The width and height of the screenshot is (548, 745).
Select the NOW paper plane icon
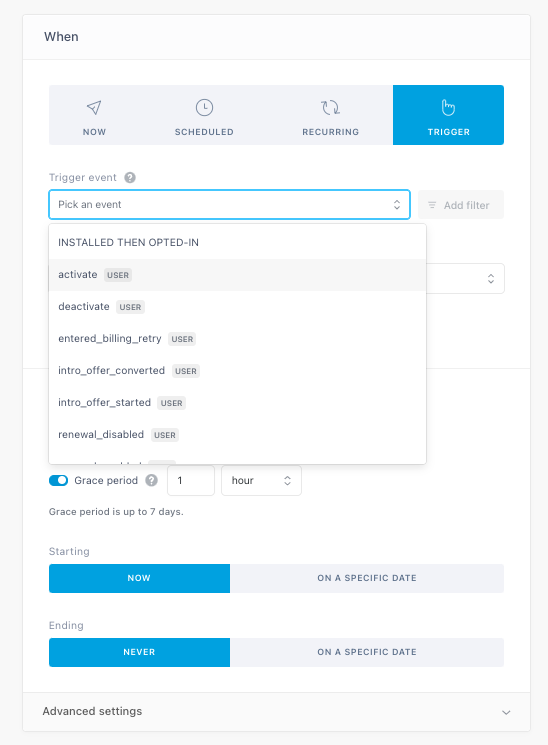tap(94, 107)
